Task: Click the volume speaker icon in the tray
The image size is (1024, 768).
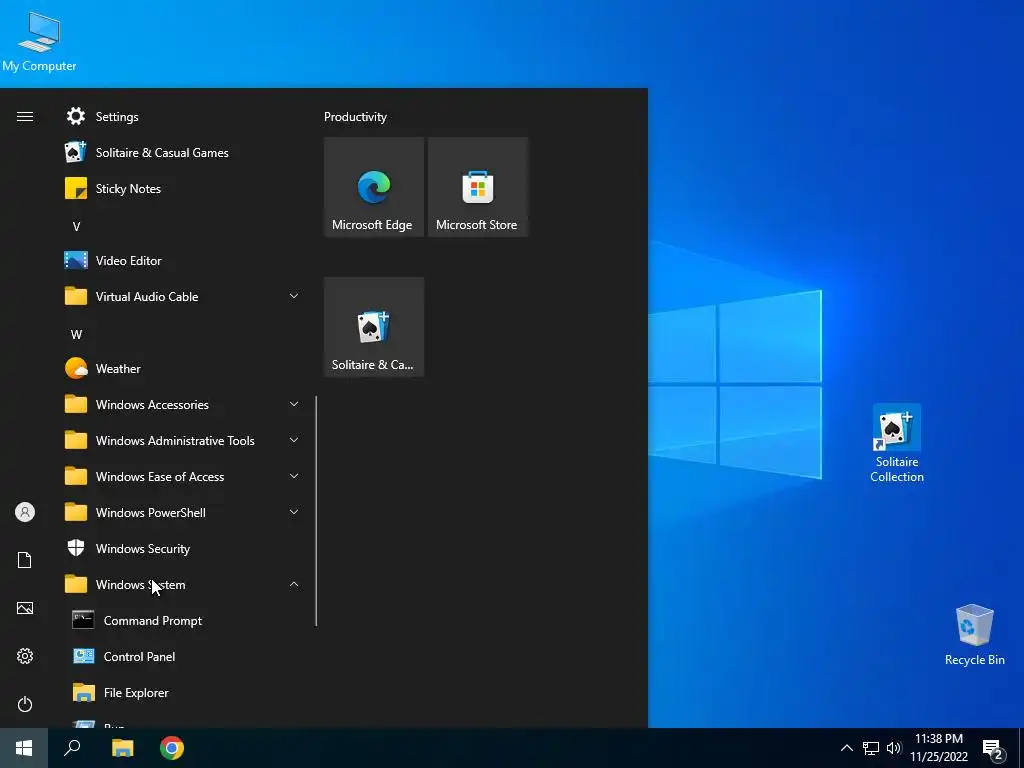Action: pyautogui.click(x=894, y=748)
